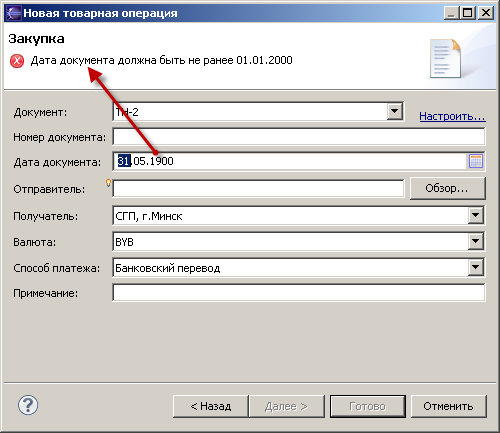Go back with the < Назад button
500x433 pixels.
click(211, 406)
